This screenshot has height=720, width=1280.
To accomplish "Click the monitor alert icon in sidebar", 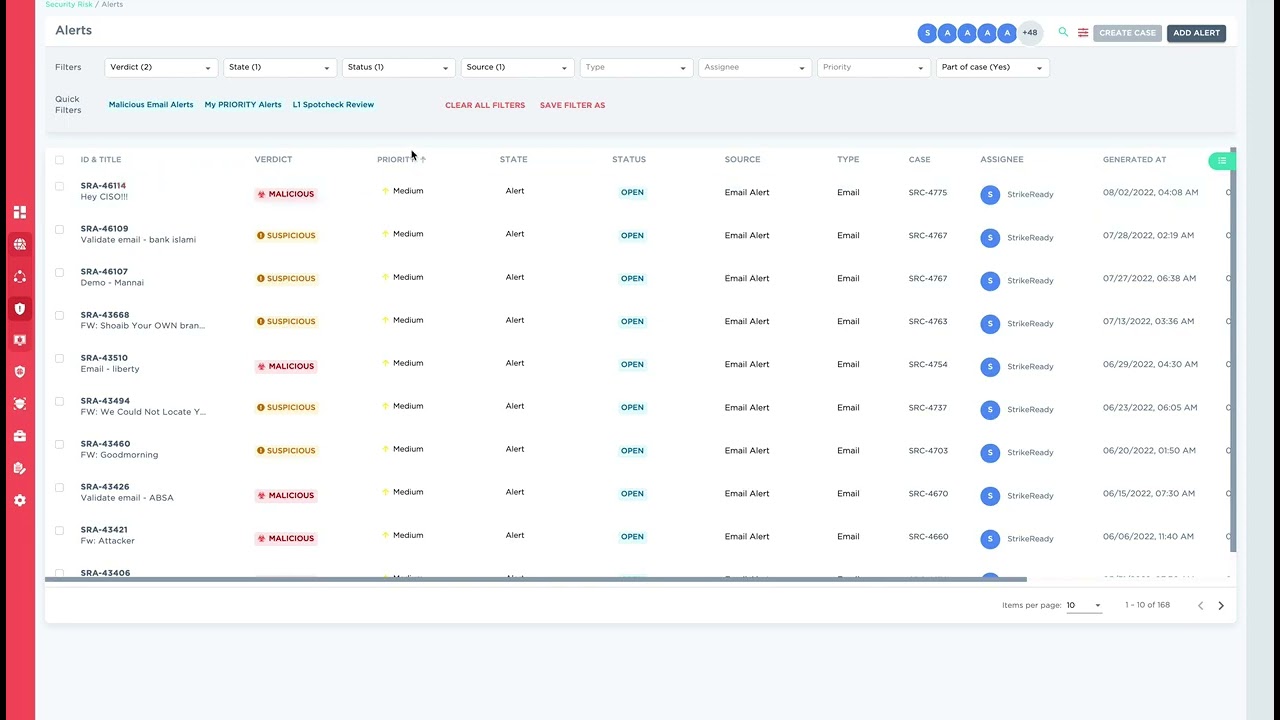I will [x=19, y=340].
